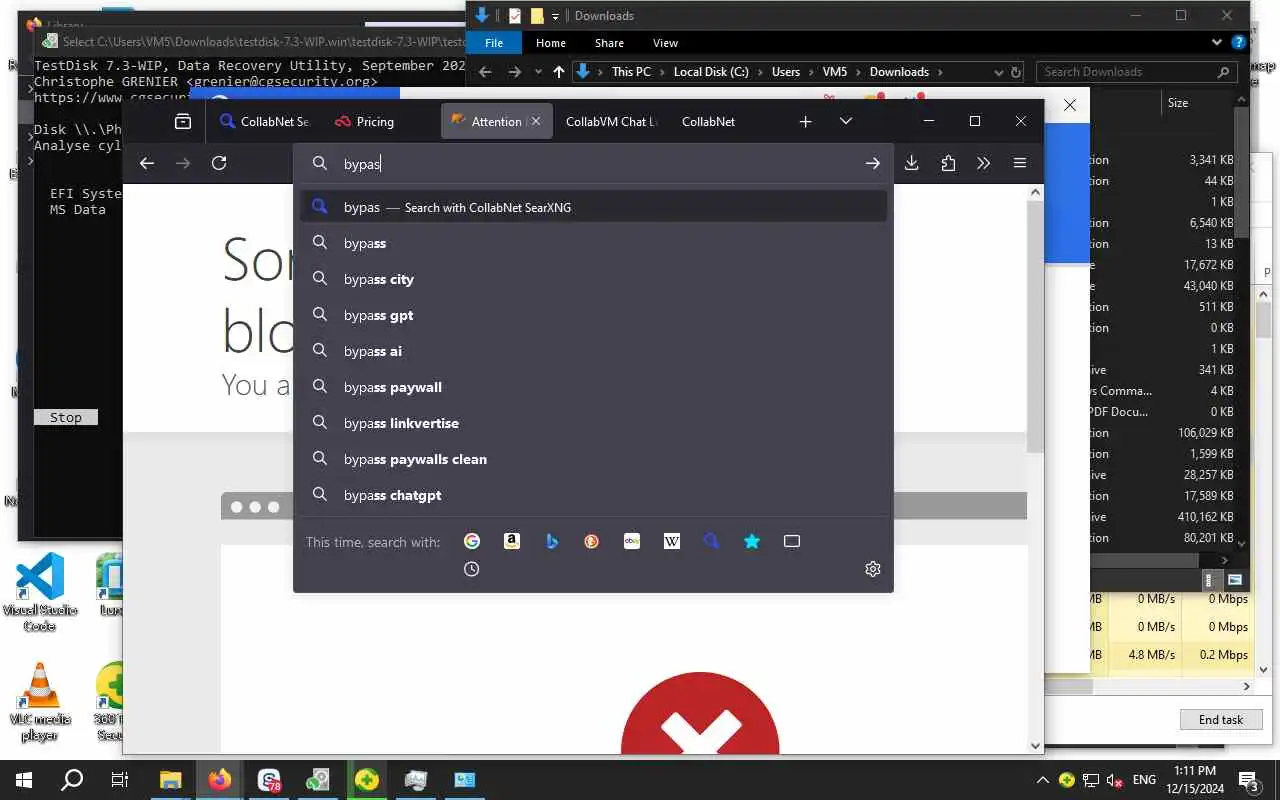
Task: Open search settings gear in suggestion panel
Action: point(873,569)
